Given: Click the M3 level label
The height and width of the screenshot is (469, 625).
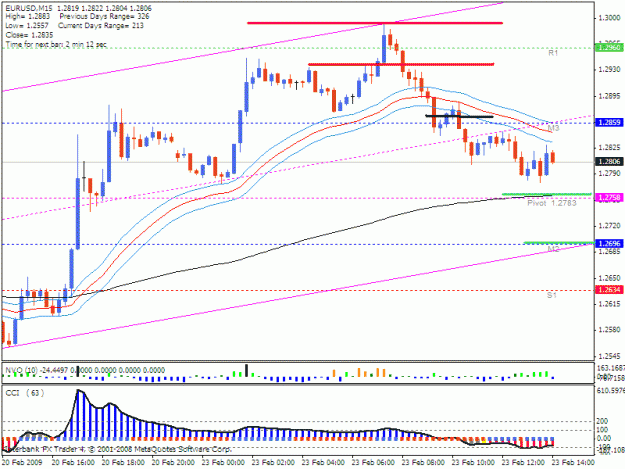Looking at the screenshot, I should coord(553,128).
